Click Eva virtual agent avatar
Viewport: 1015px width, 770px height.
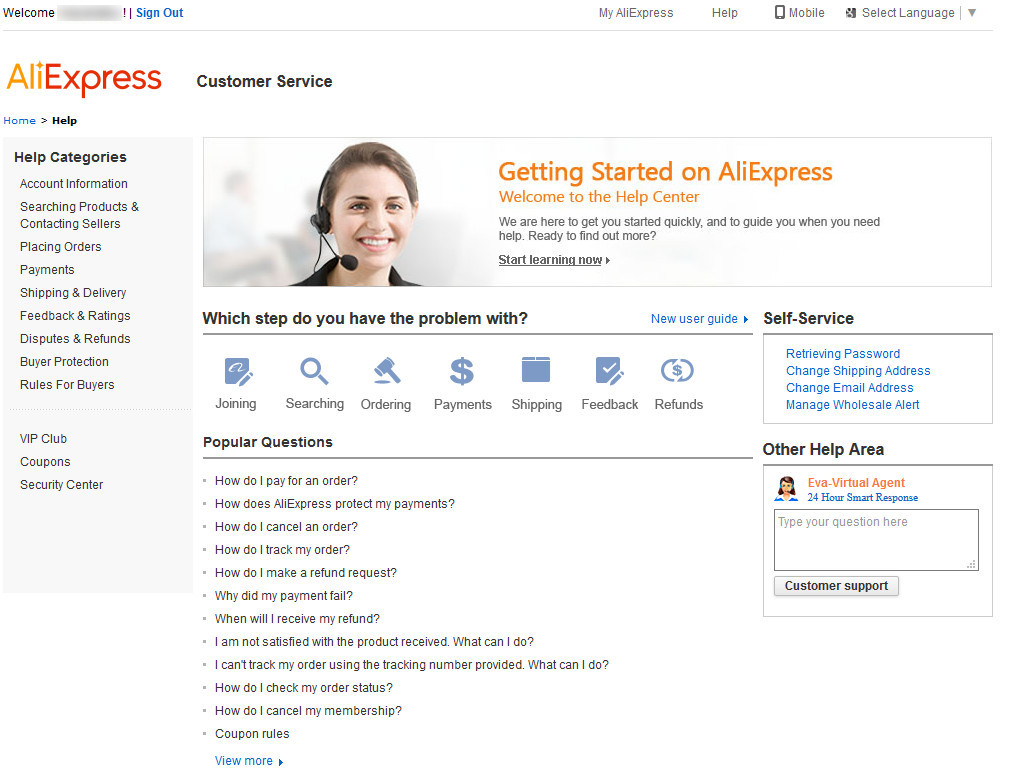click(x=786, y=489)
